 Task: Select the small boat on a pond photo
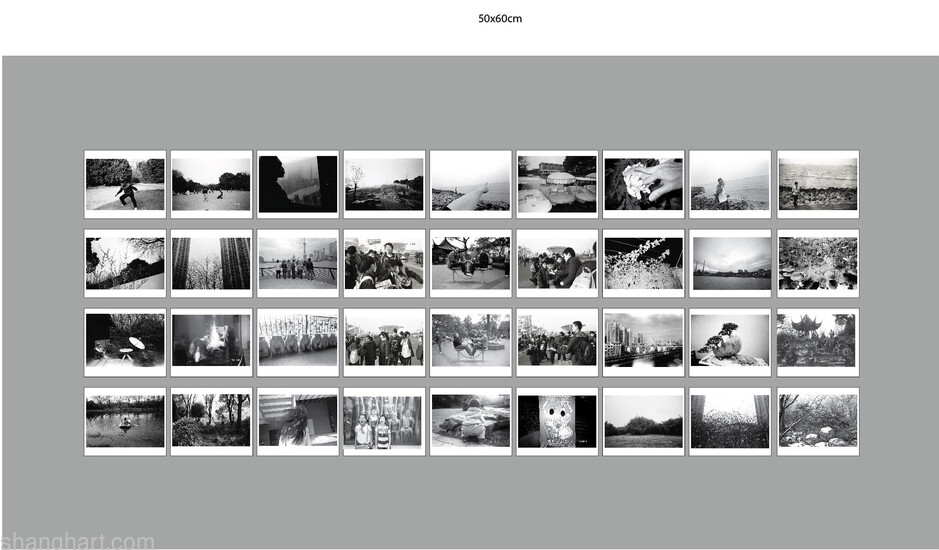125,421
